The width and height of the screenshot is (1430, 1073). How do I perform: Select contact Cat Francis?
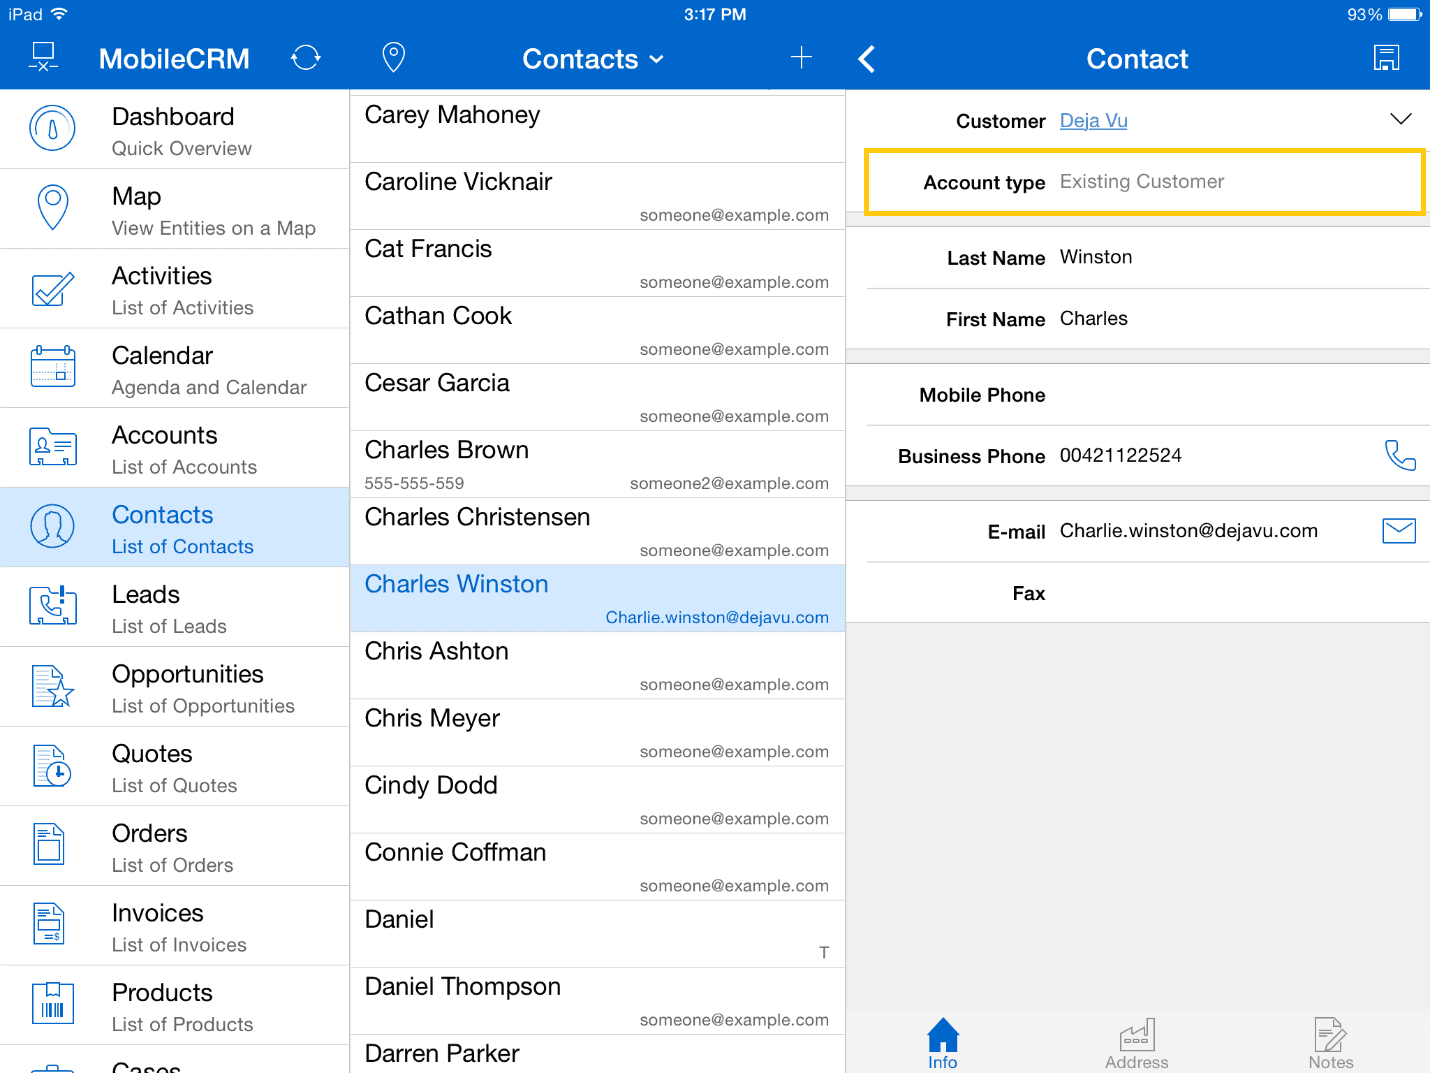coord(597,263)
